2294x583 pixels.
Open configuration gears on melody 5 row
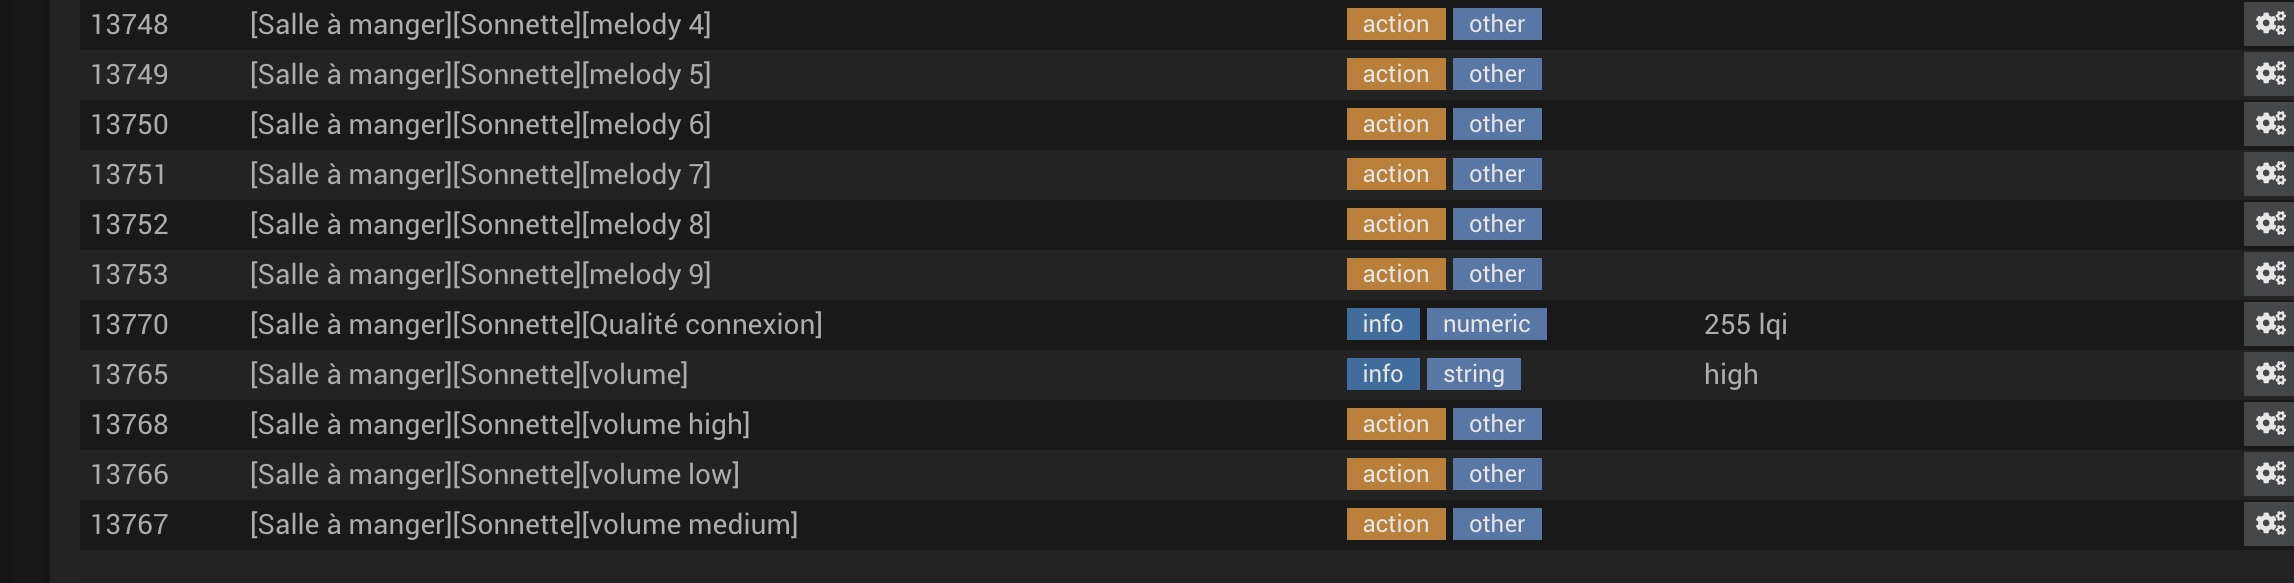point(2270,74)
